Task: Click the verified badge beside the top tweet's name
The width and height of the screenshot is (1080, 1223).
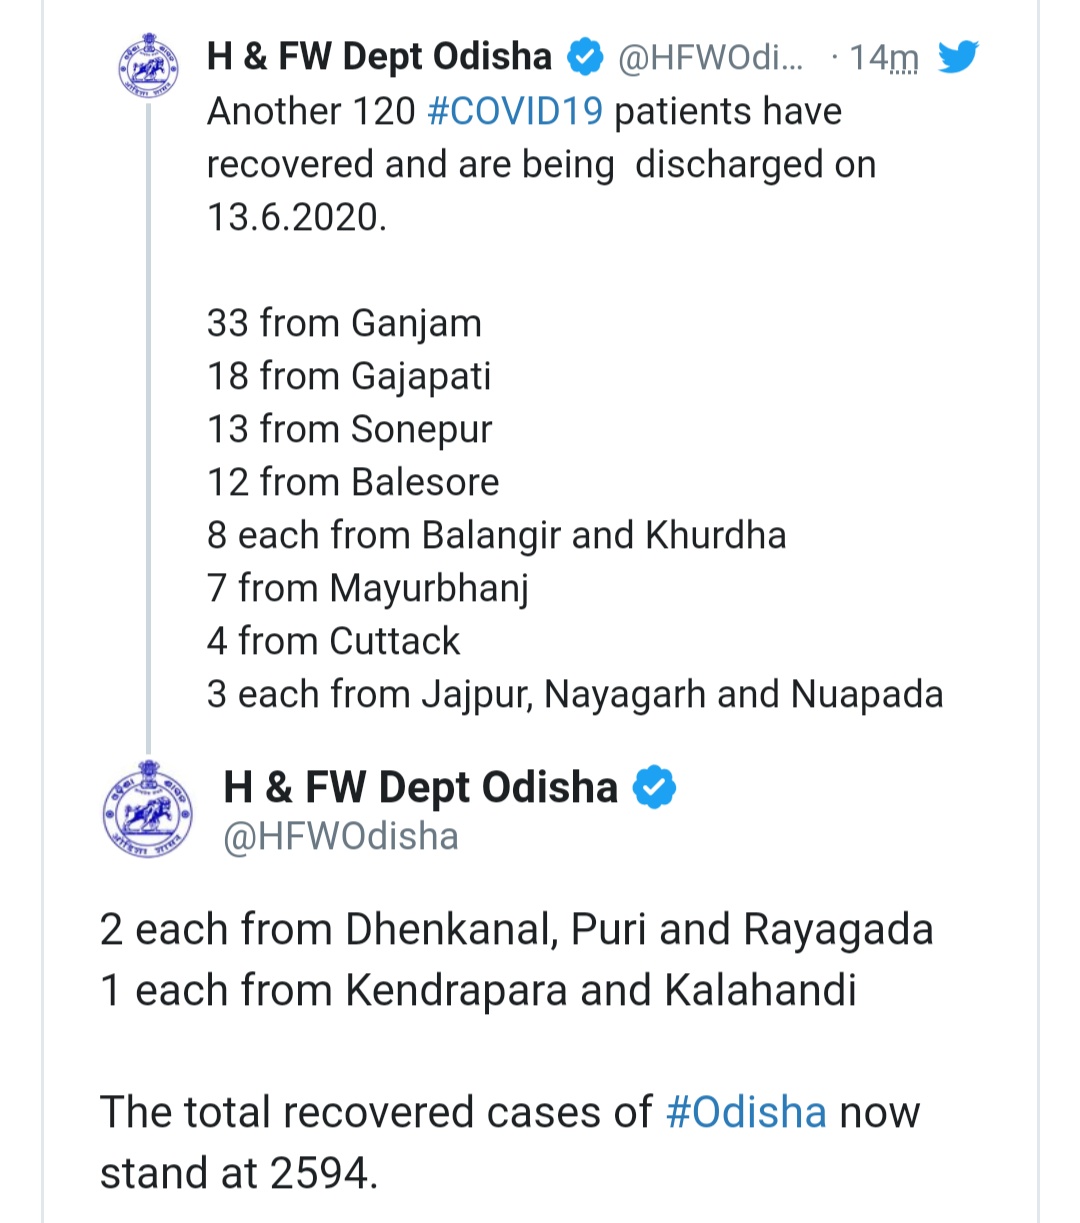Action: 585,57
